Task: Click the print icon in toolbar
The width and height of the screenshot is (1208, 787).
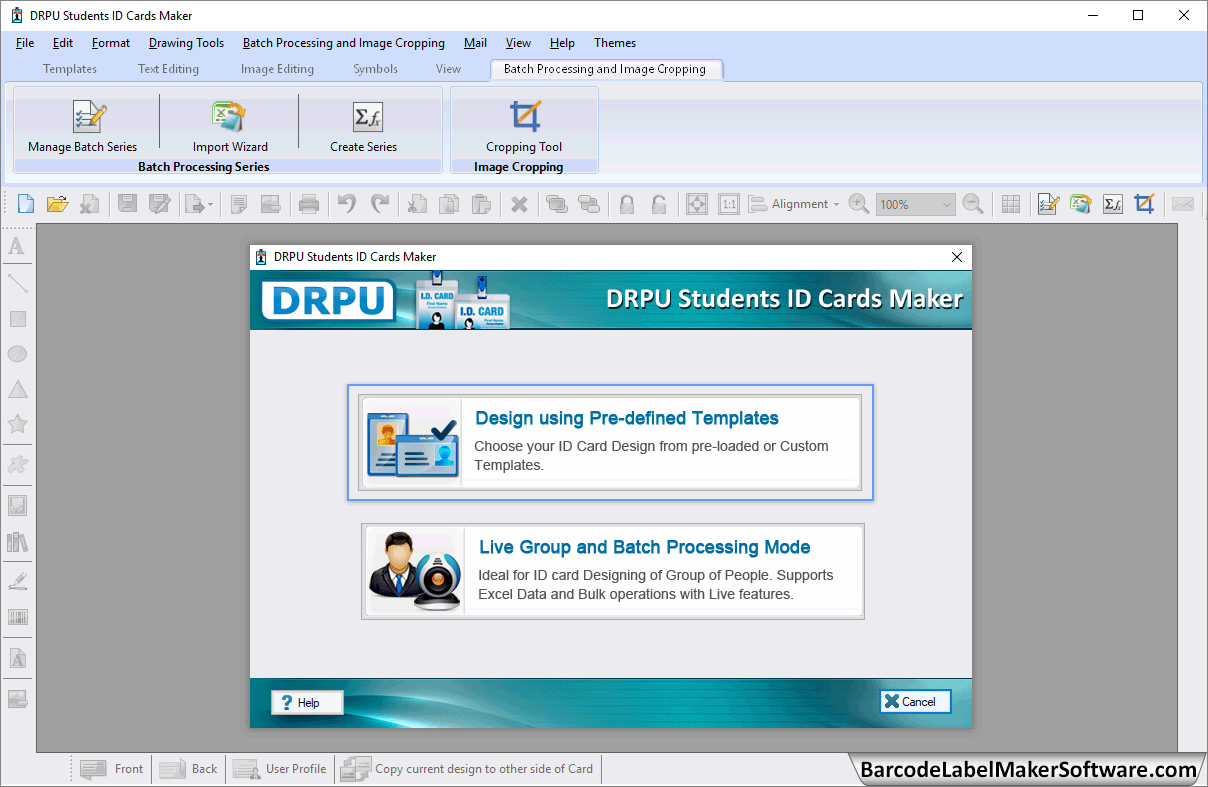Action: [x=309, y=204]
